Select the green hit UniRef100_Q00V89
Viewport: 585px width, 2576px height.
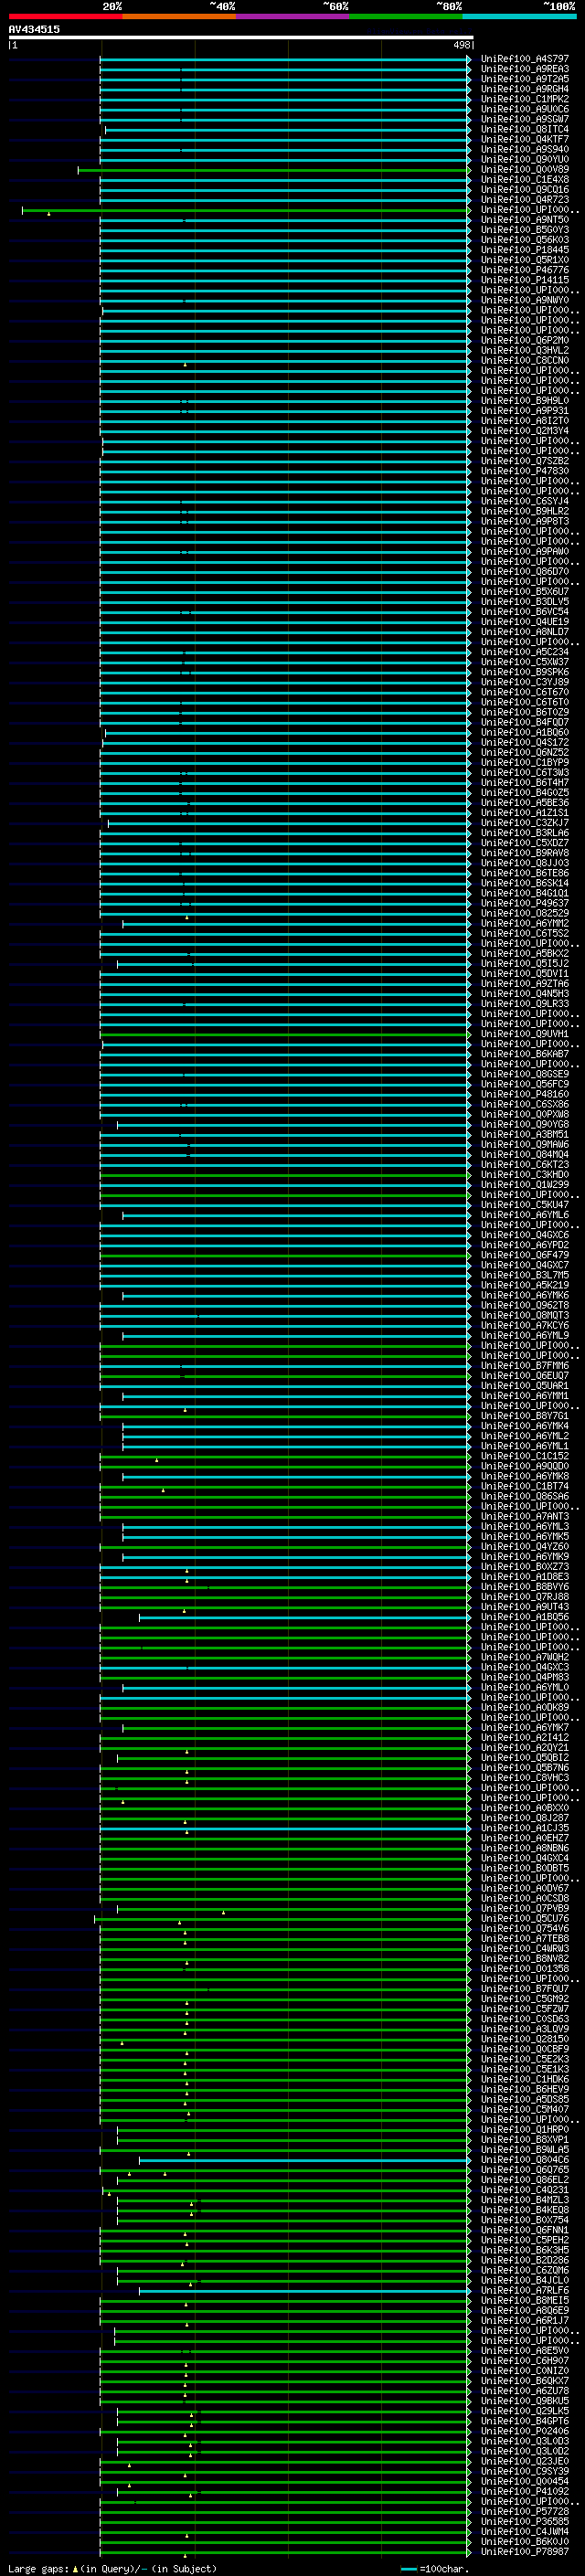point(524,169)
